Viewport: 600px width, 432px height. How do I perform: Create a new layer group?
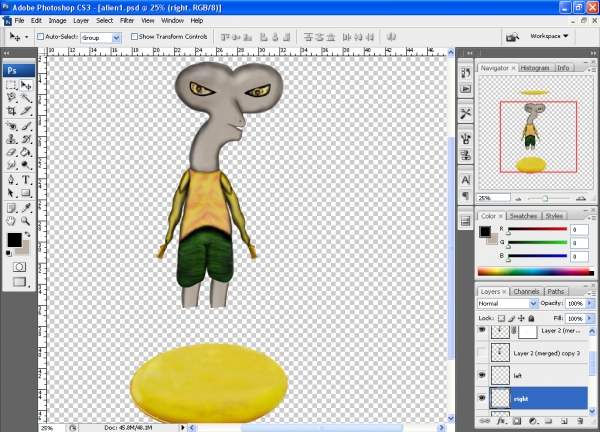point(548,421)
